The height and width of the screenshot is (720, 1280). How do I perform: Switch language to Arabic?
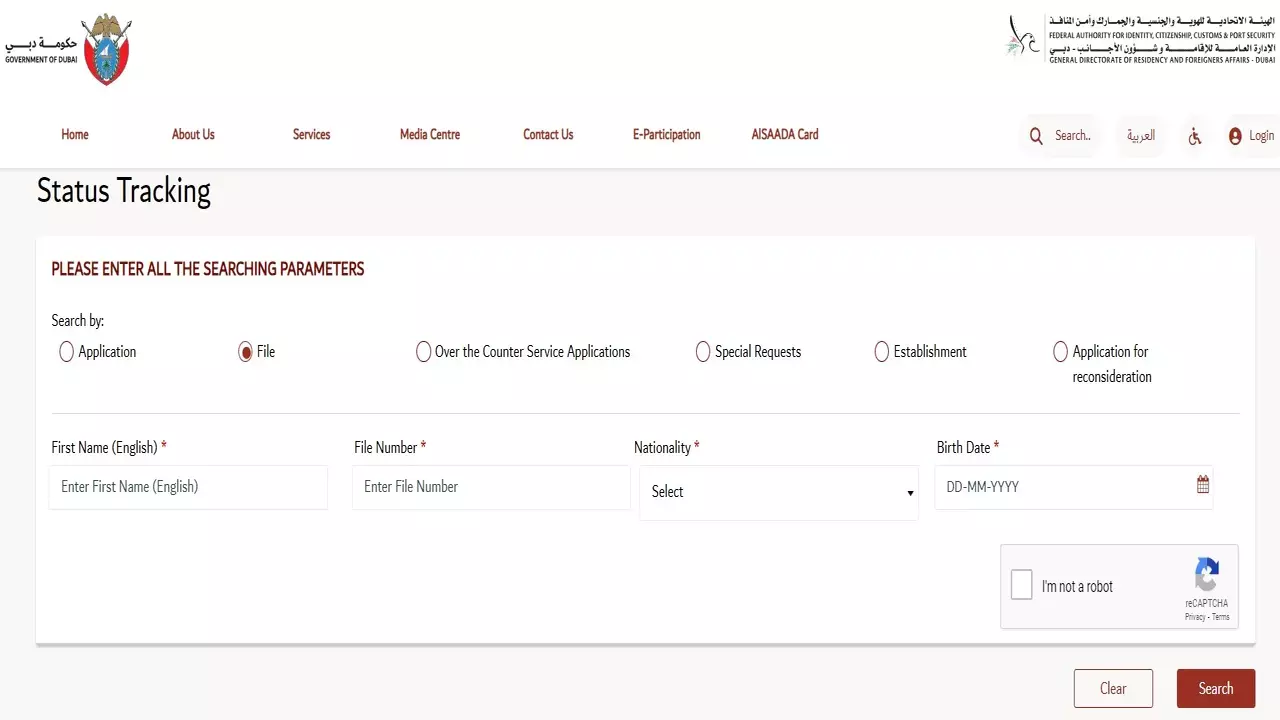click(x=1141, y=136)
